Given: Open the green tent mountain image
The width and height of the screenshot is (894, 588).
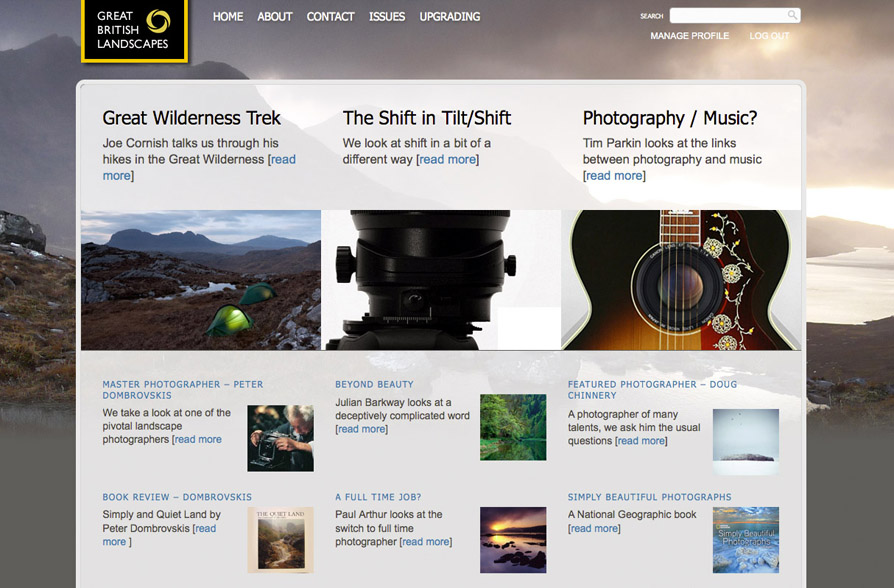Looking at the screenshot, I should click(201, 280).
